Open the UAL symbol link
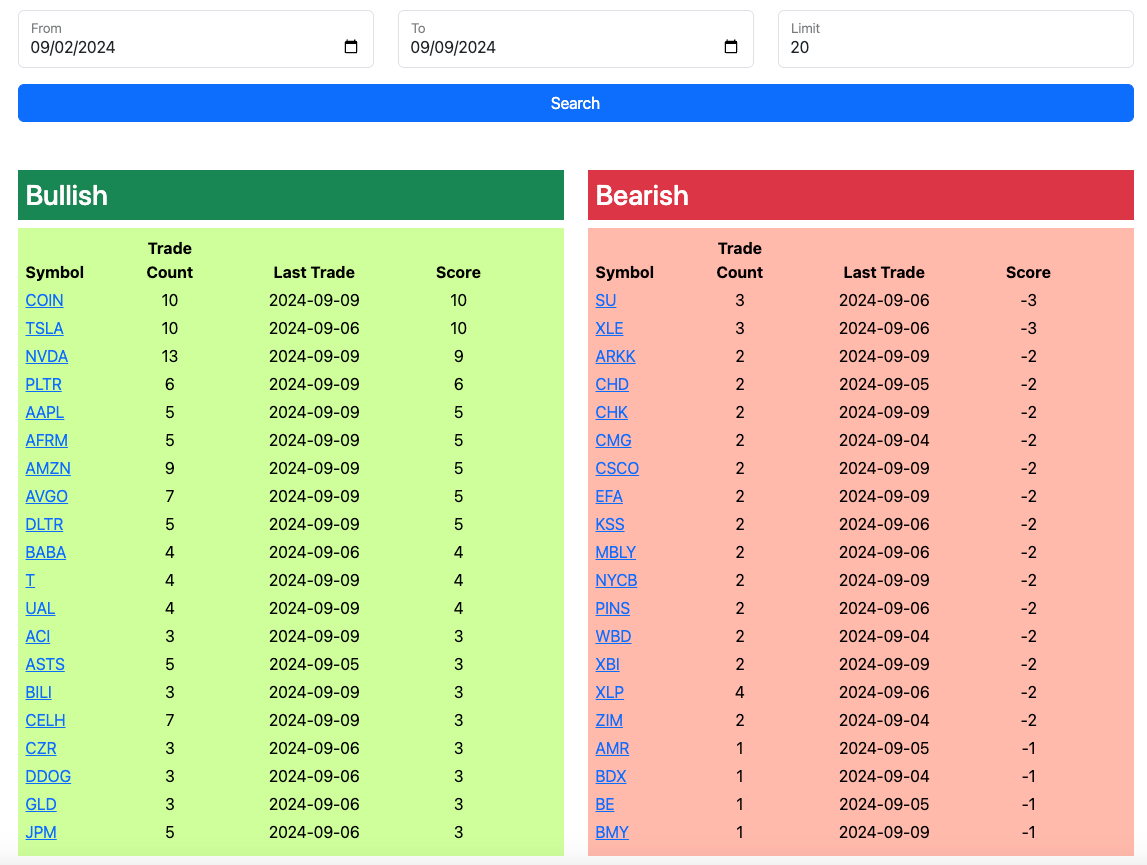Image resolution: width=1147 pixels, height=865 pixels. 40,608
